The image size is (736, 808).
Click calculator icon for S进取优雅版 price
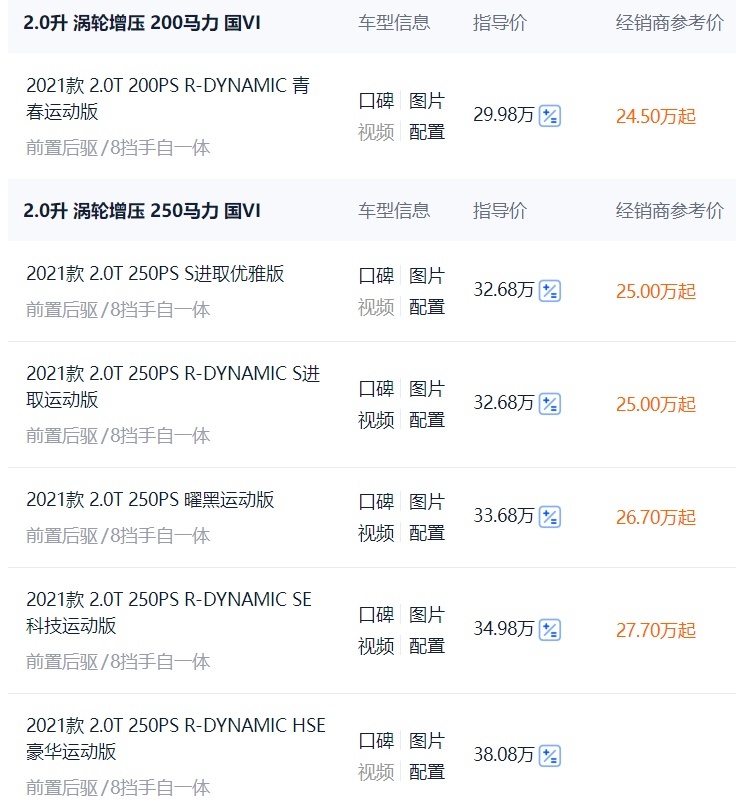pyautogui.click(x=549, y=291)
